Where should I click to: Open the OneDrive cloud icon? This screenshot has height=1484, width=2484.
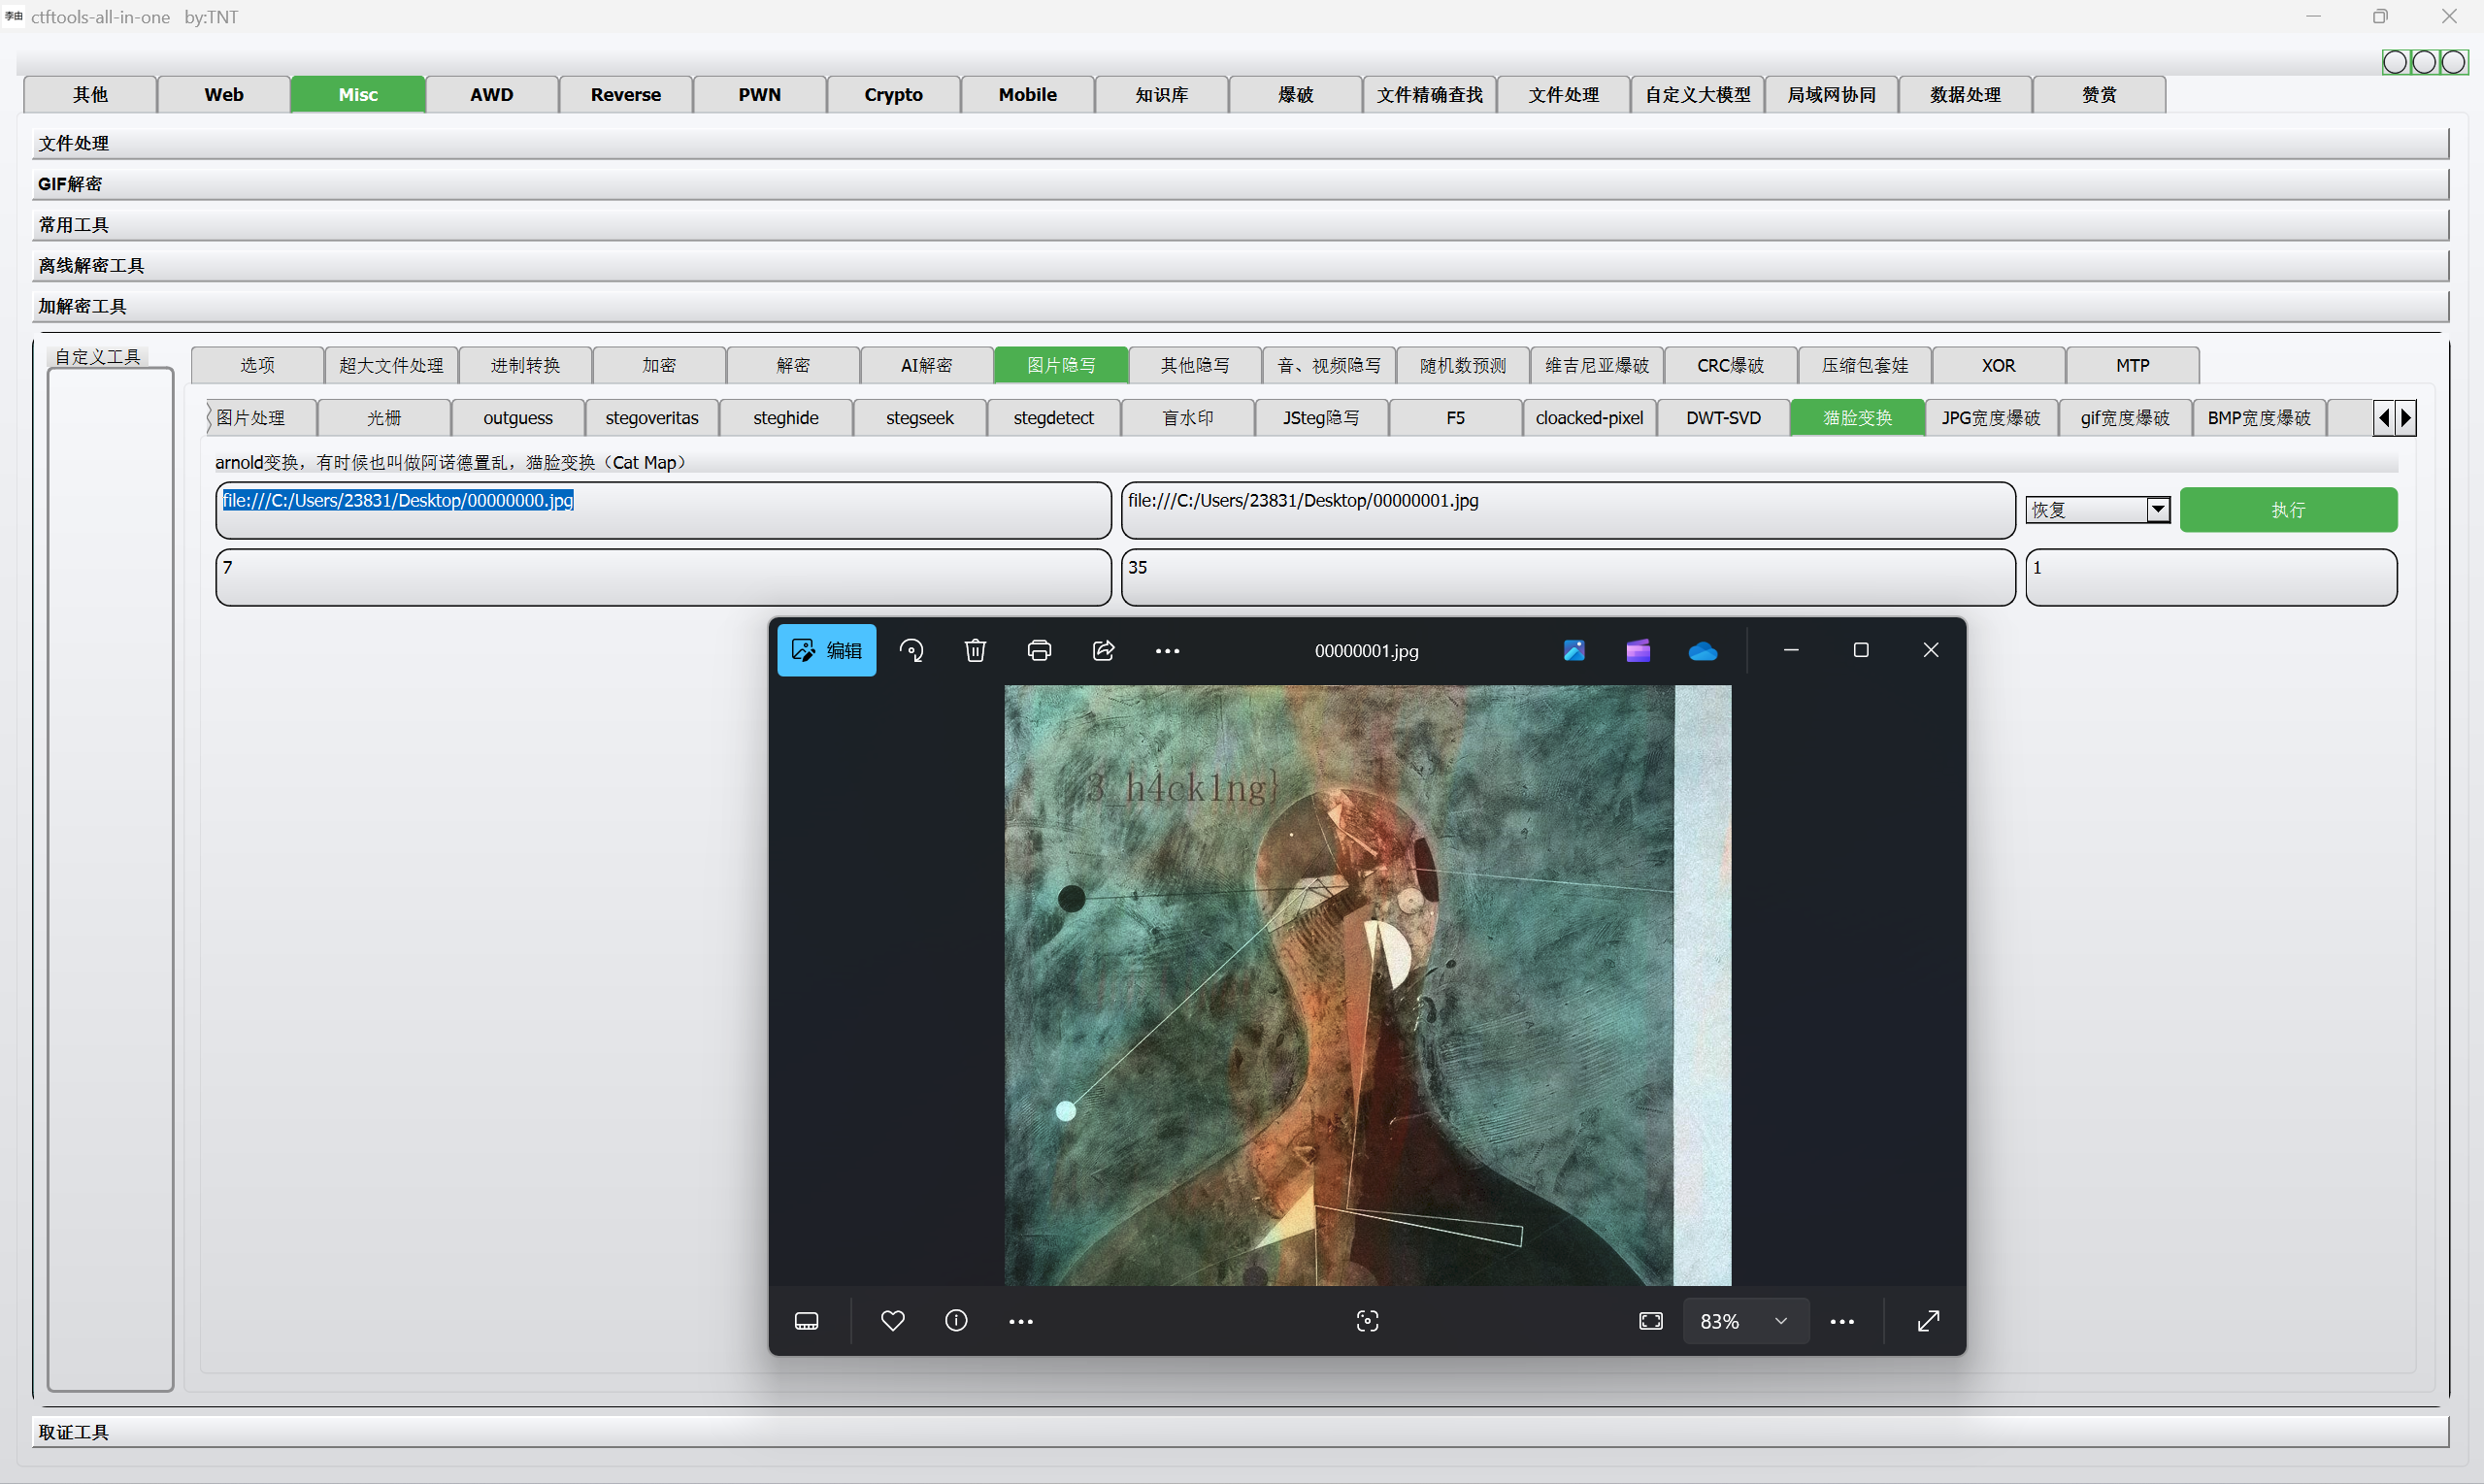(x=1703, y=651)
